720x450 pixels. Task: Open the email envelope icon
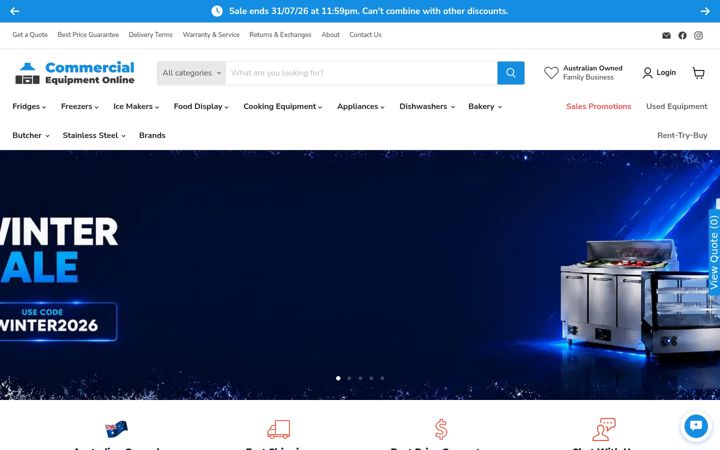(x=666, y=35)
